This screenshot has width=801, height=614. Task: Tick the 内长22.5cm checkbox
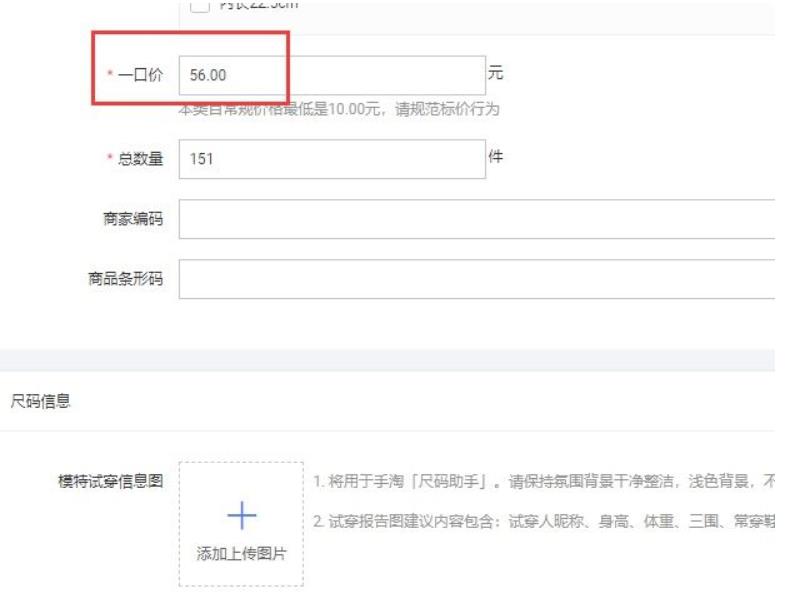tap(199, 6)
